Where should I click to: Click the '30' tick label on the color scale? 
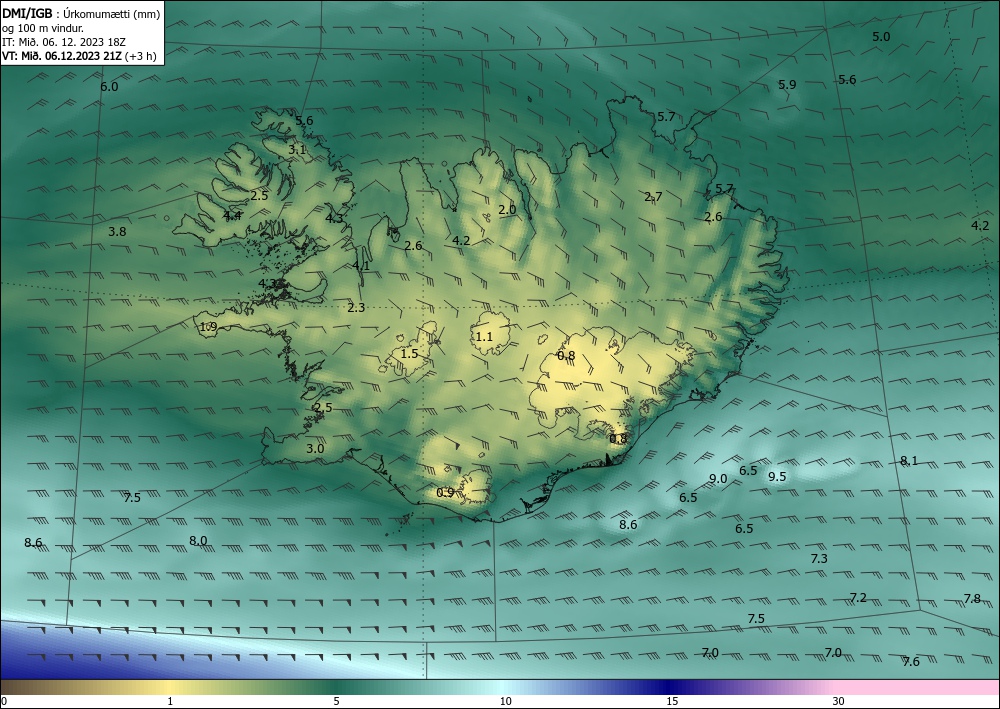[x=839, y=701]
